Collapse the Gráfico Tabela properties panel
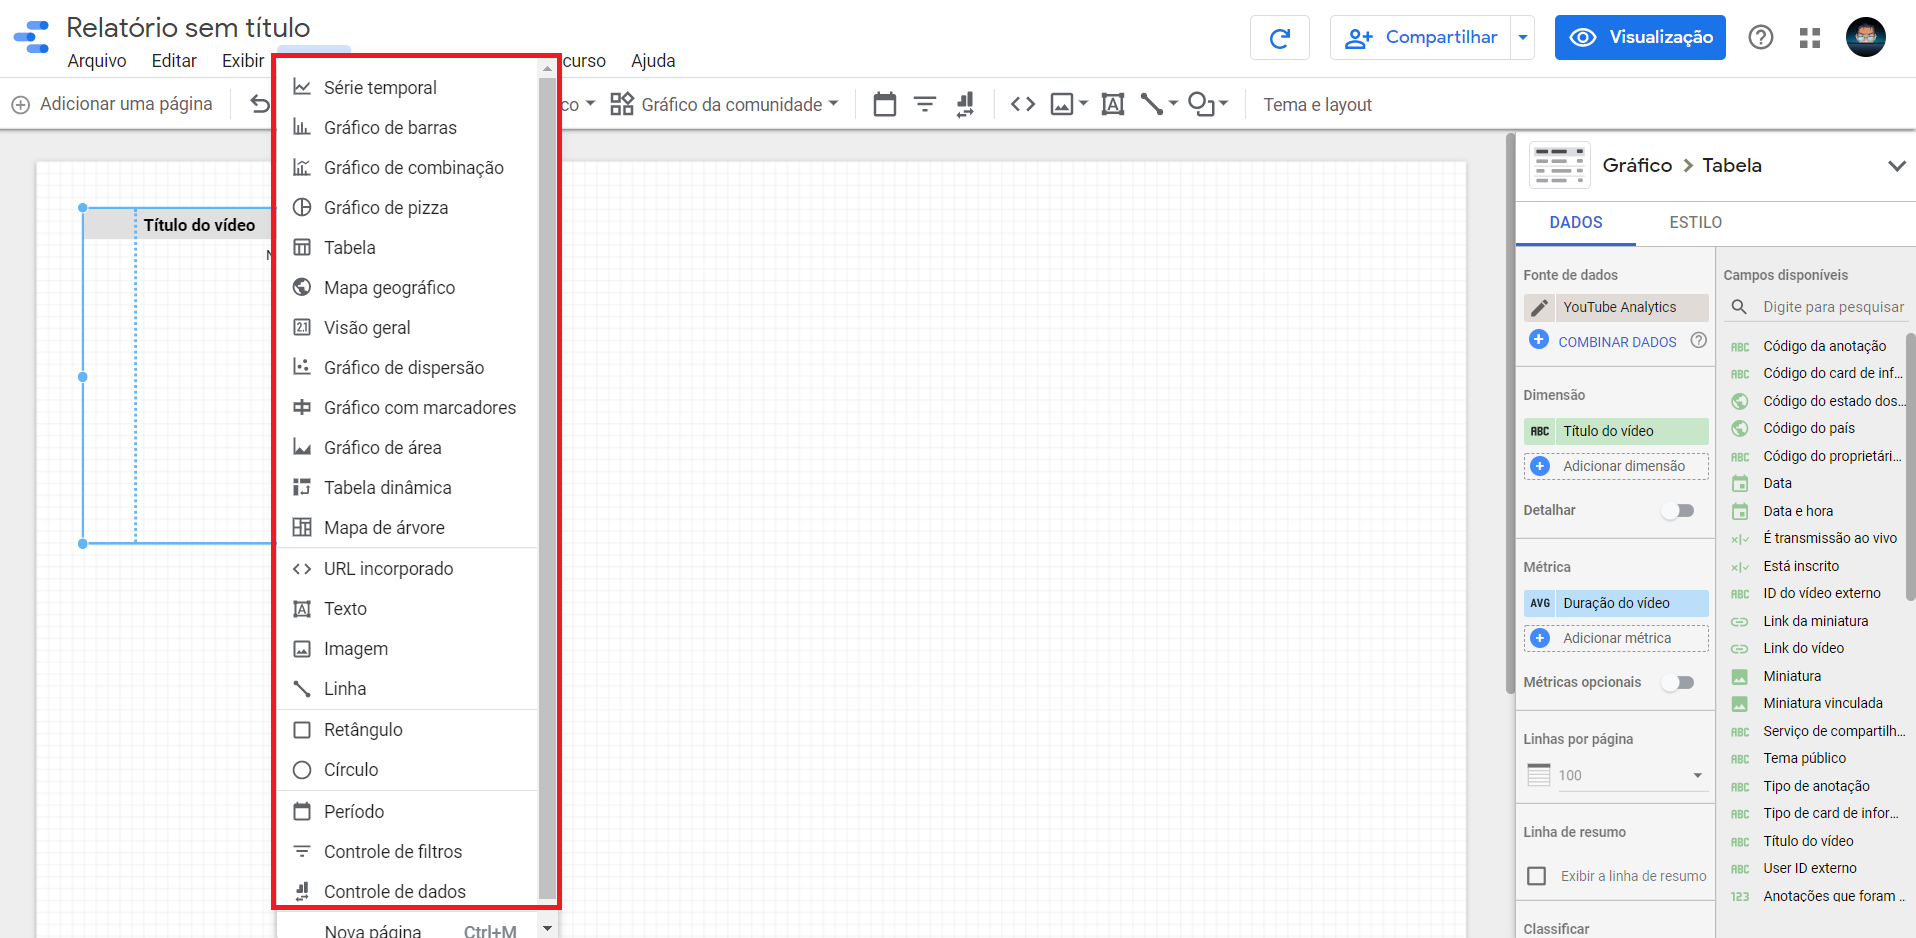 (x=1897, y=165)
